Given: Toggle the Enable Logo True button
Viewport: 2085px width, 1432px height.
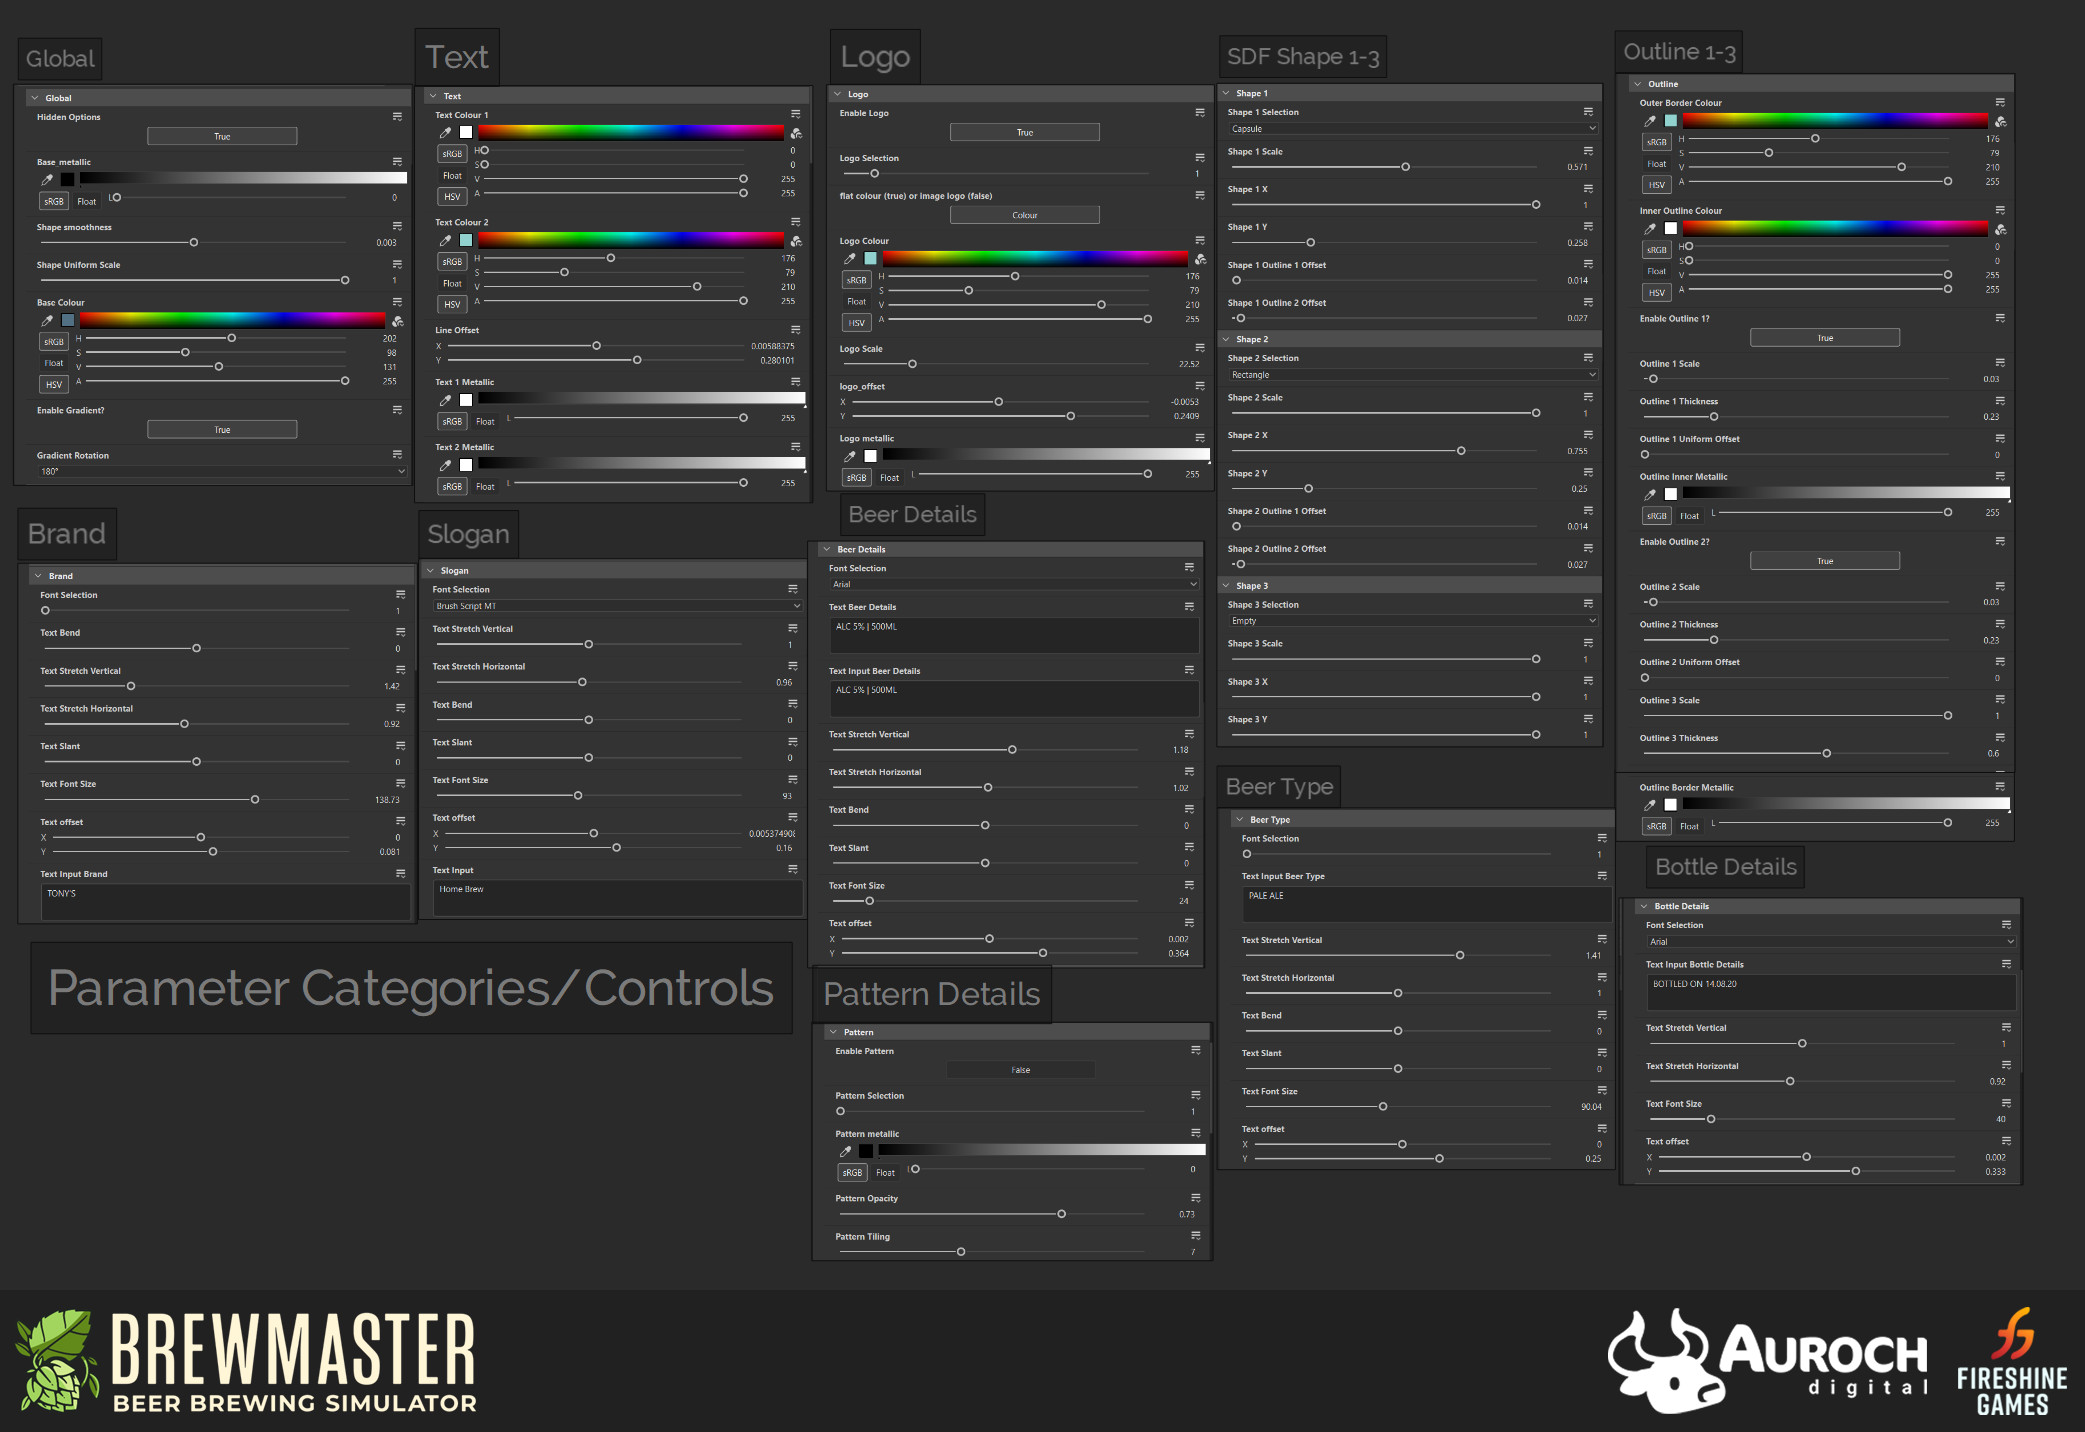Looking at the screenshot, I should [x=1024, y=132].
